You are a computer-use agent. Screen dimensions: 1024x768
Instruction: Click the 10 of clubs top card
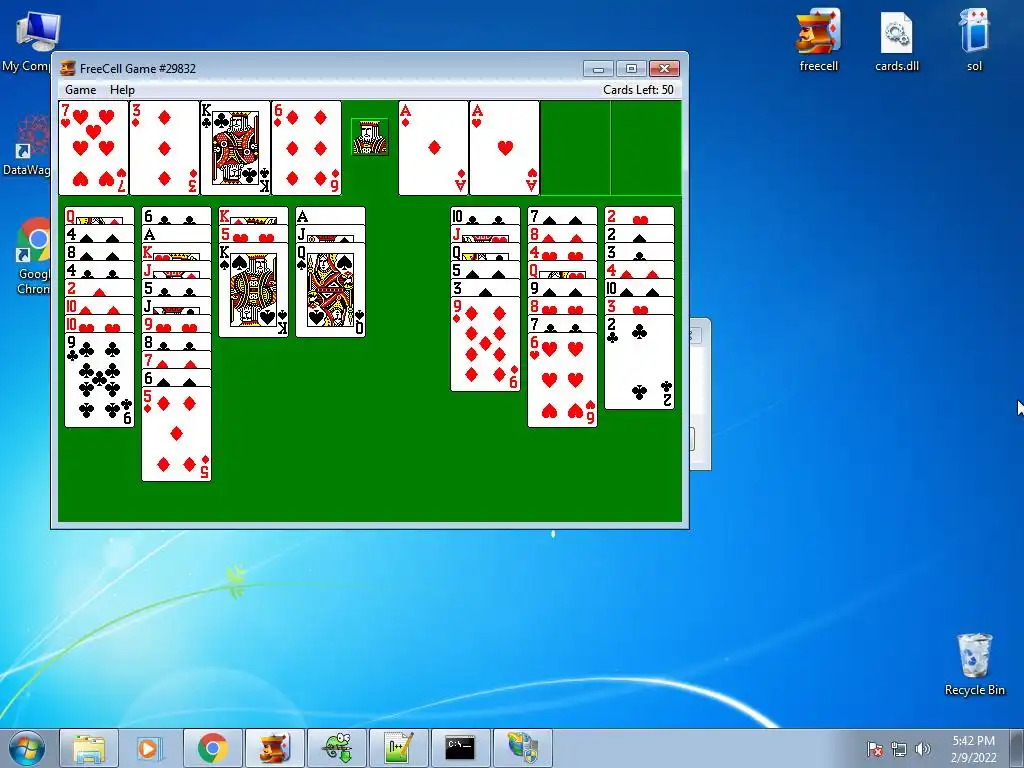click(x=485, y=216)
